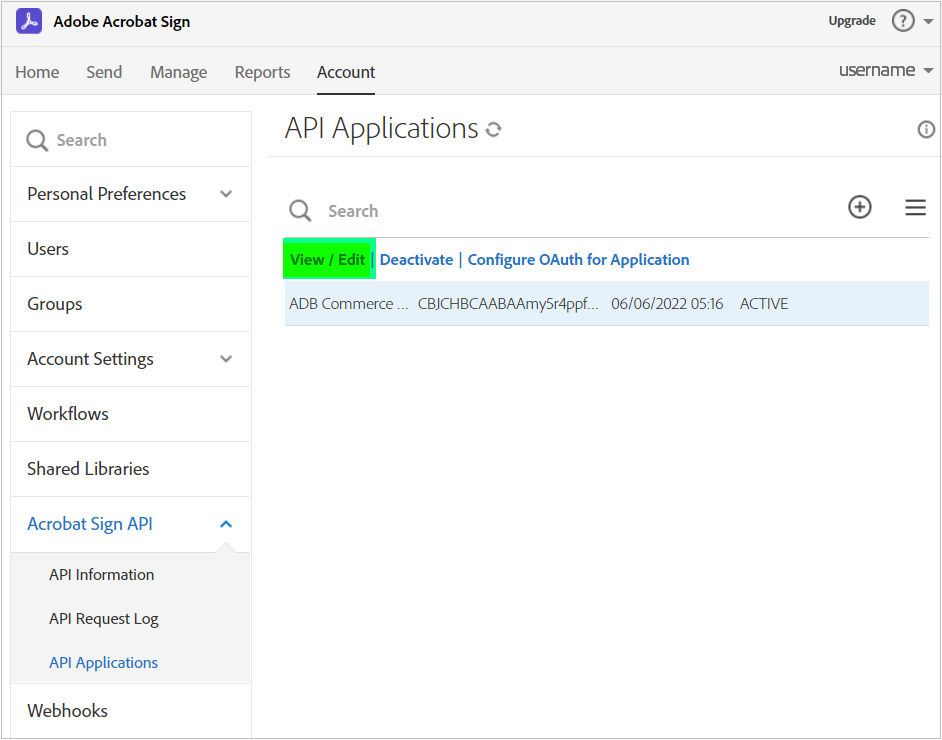Expand the Personal Preferences section
Image resolution: width=942 pixels, height=740 pixels.
pyautogui.click(x=226, y=194)
